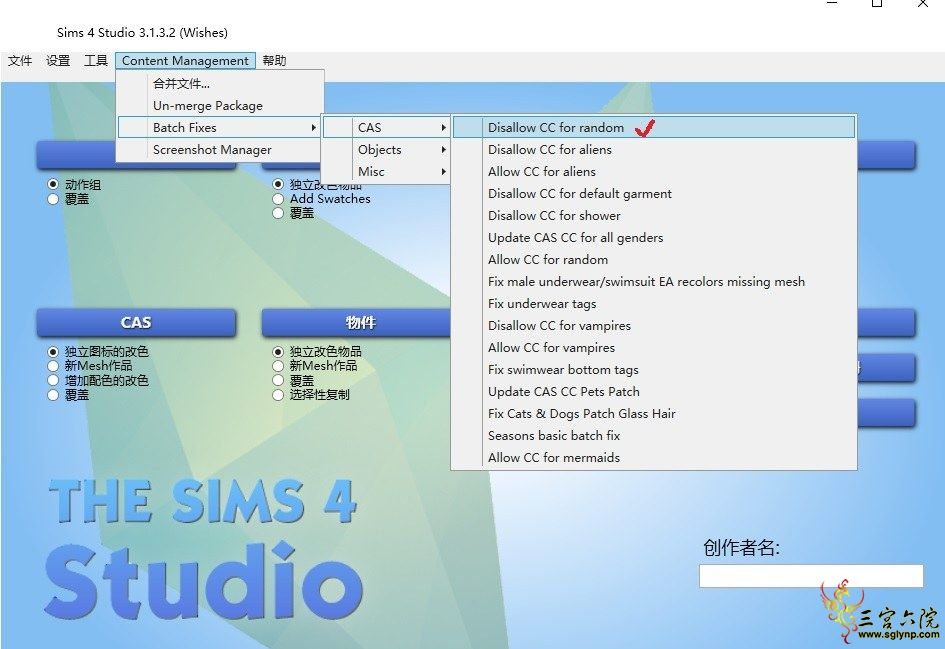Select the 动作组 radio button
The width and height of the screenshot is (945, 649).
tap(53, 184)
